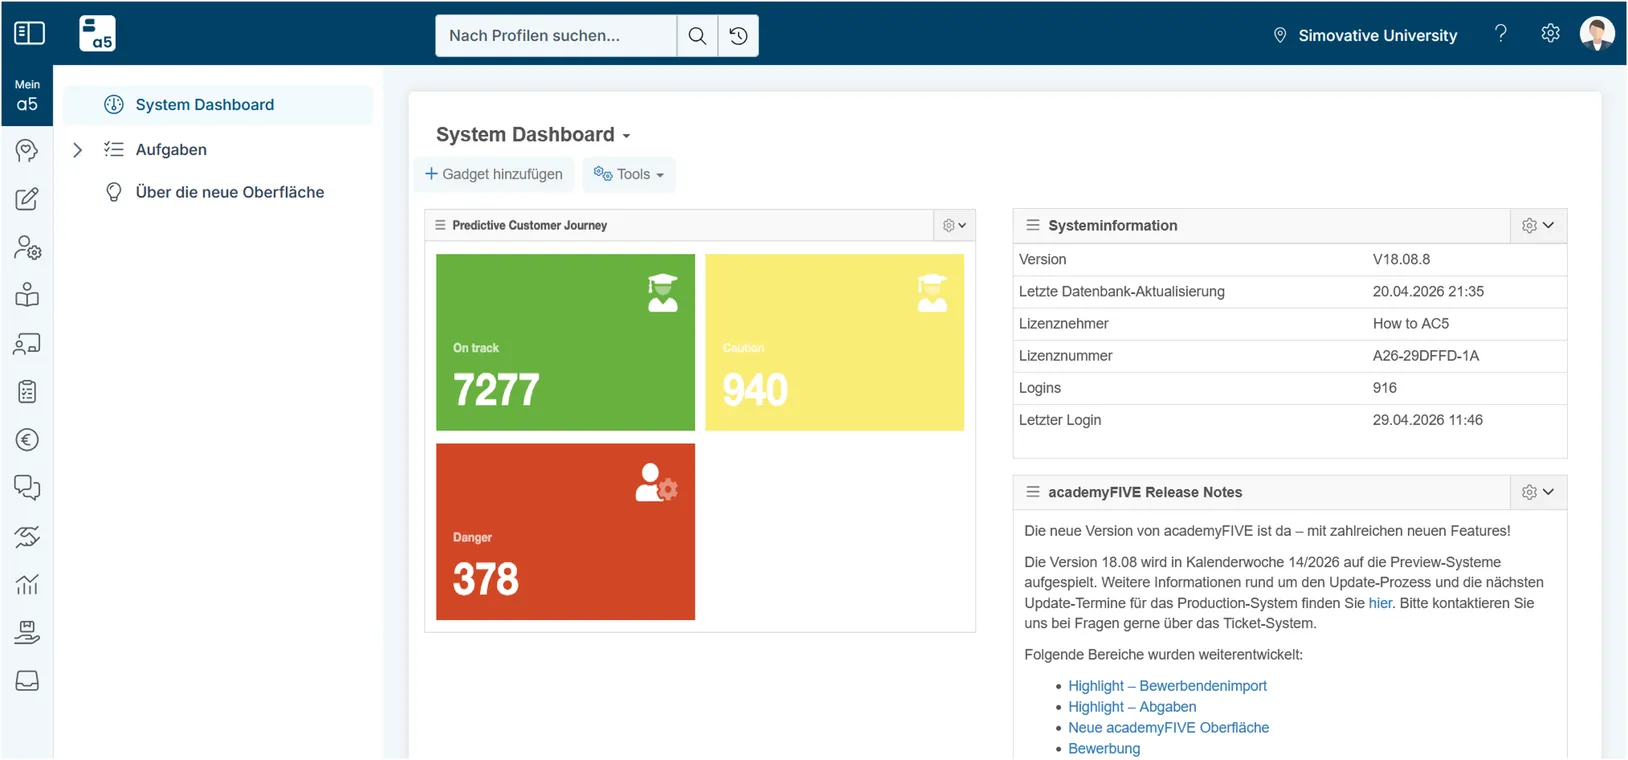Click the version value V18.08.8

point(1401,259)
